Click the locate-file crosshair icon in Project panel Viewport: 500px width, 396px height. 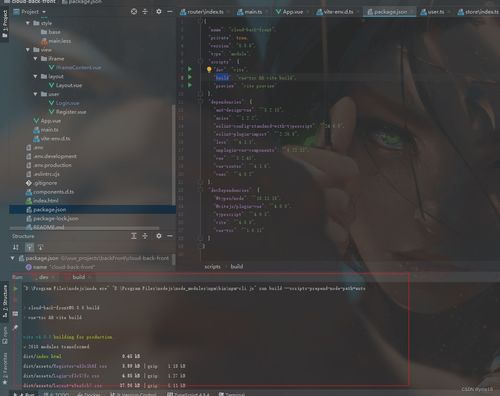(x=134, y=12)
